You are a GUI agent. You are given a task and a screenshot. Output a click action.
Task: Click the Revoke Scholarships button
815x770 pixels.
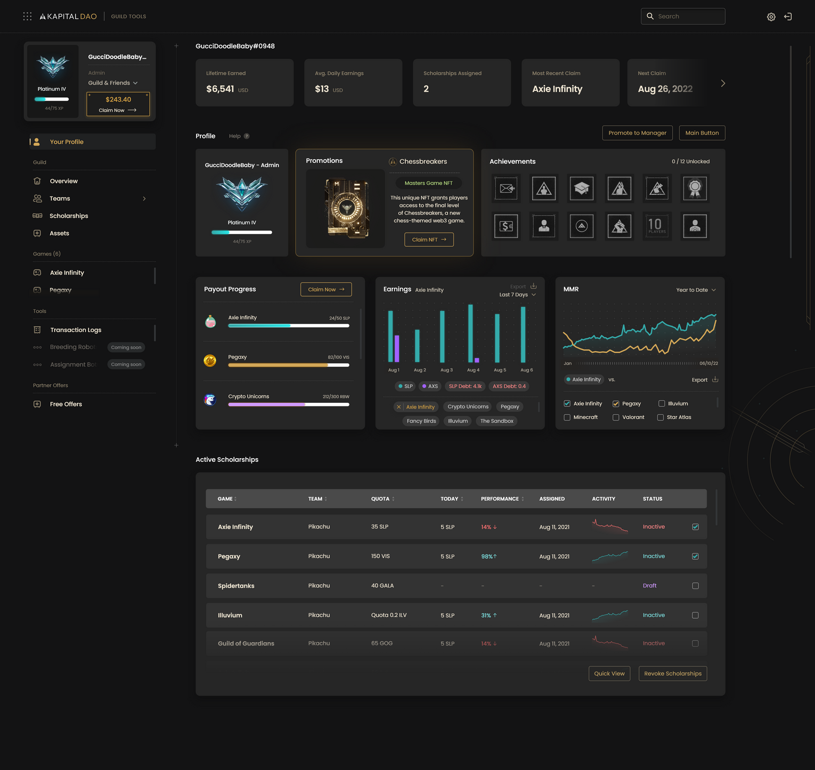(673, 674)
